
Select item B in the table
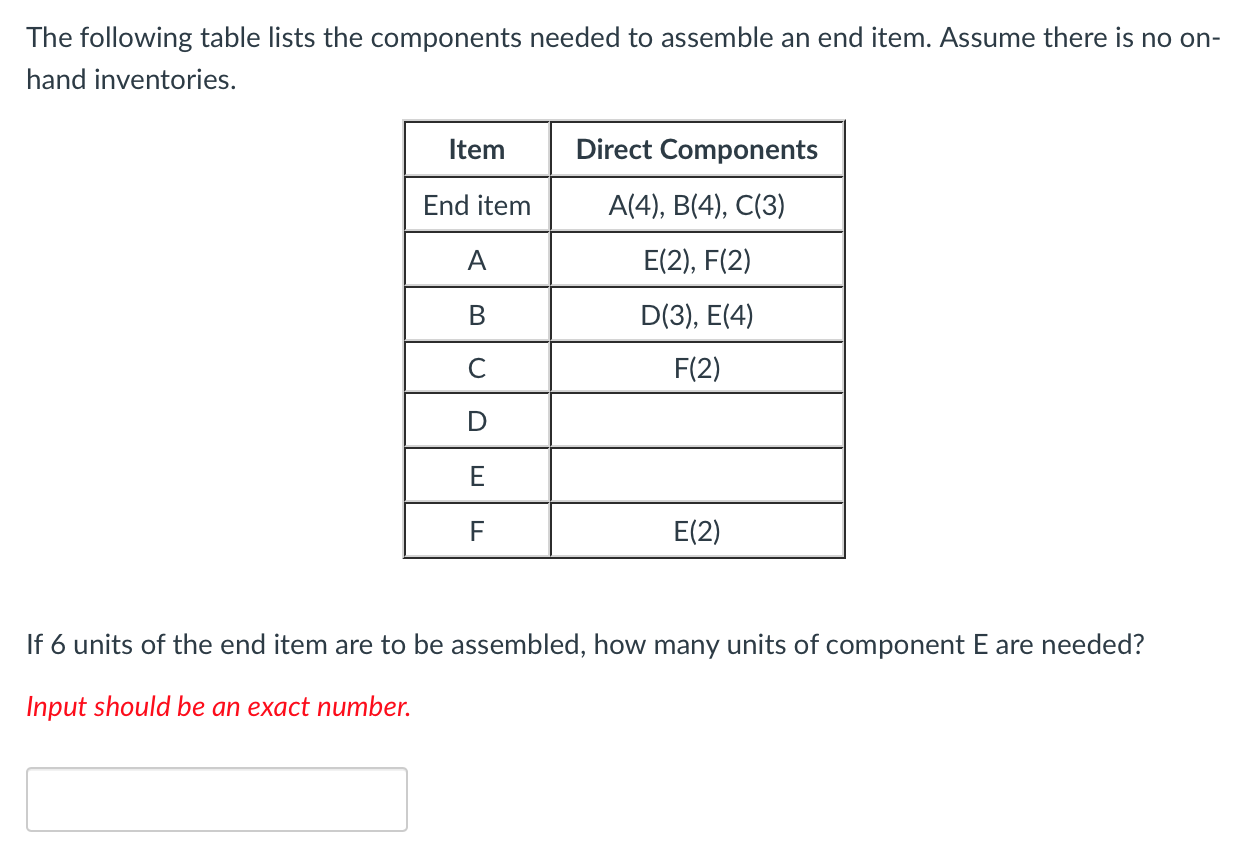(476, 313)
